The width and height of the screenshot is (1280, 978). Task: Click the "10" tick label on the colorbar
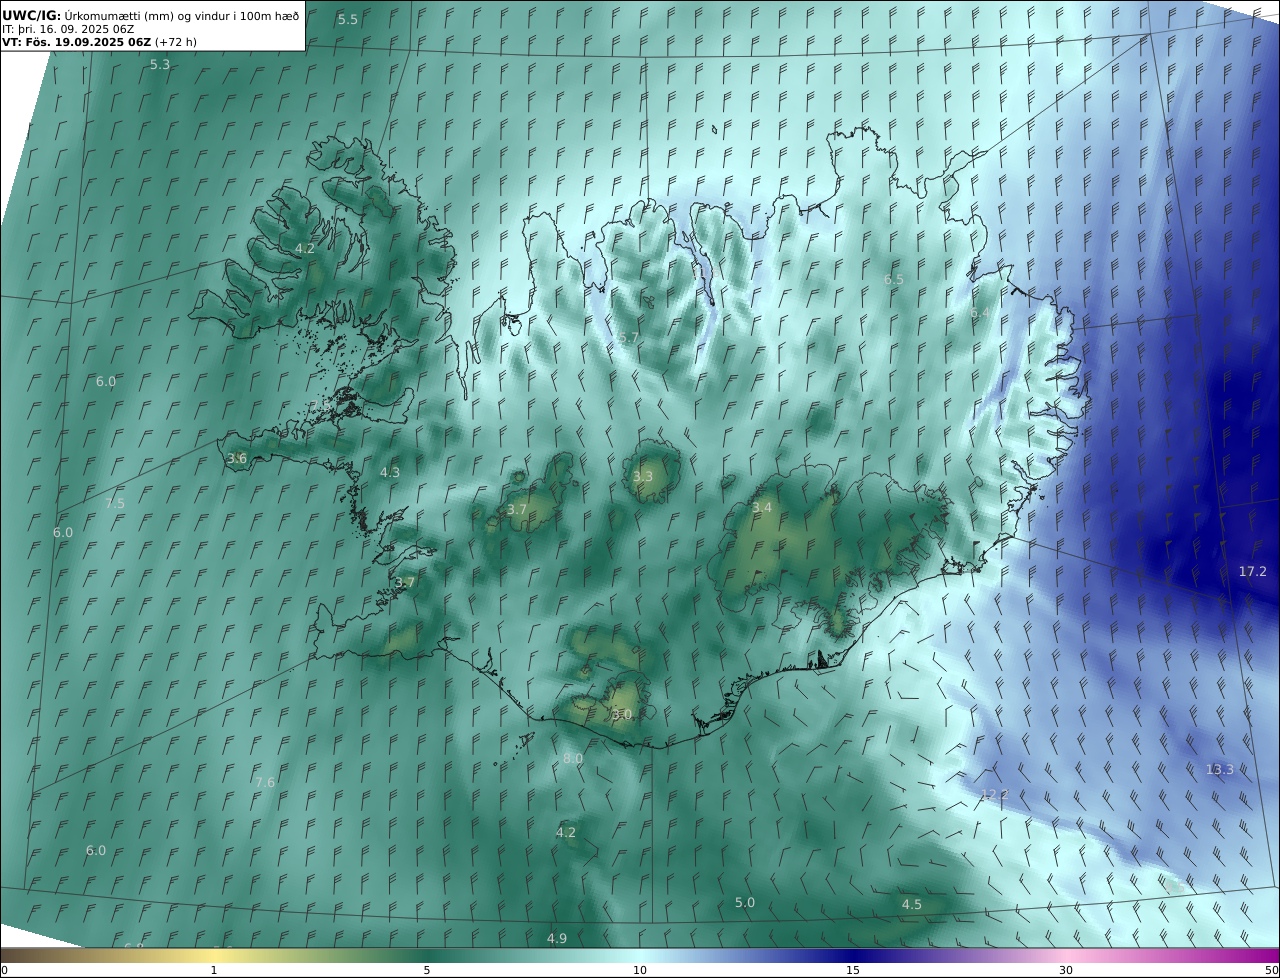coord(640,970)
